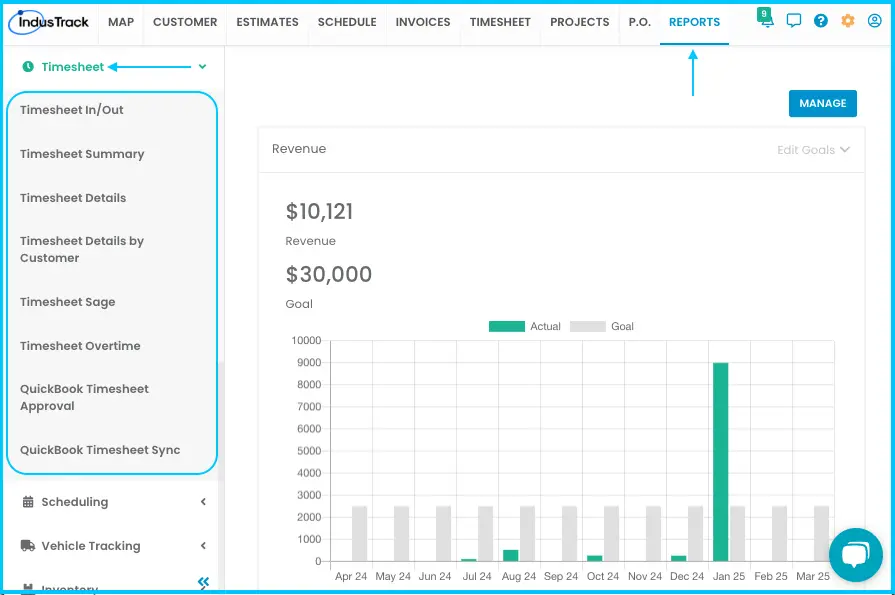Click the Jan 25 actual revenue bar
Viewport: 895px width, 595px height.
click(720, 462)
